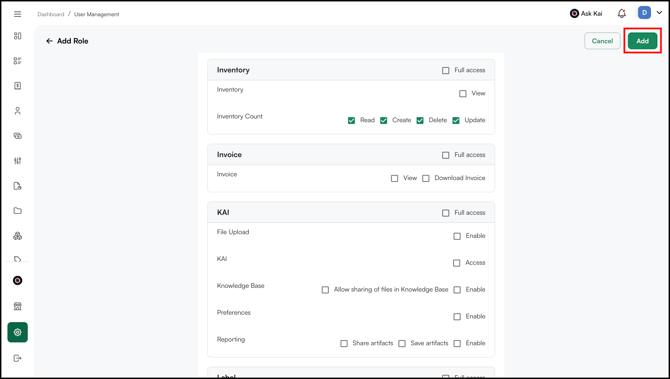Check Knowledge Base Enable checkbox
Viewport: 670px width, 379px height.
[x=457, y=290]
